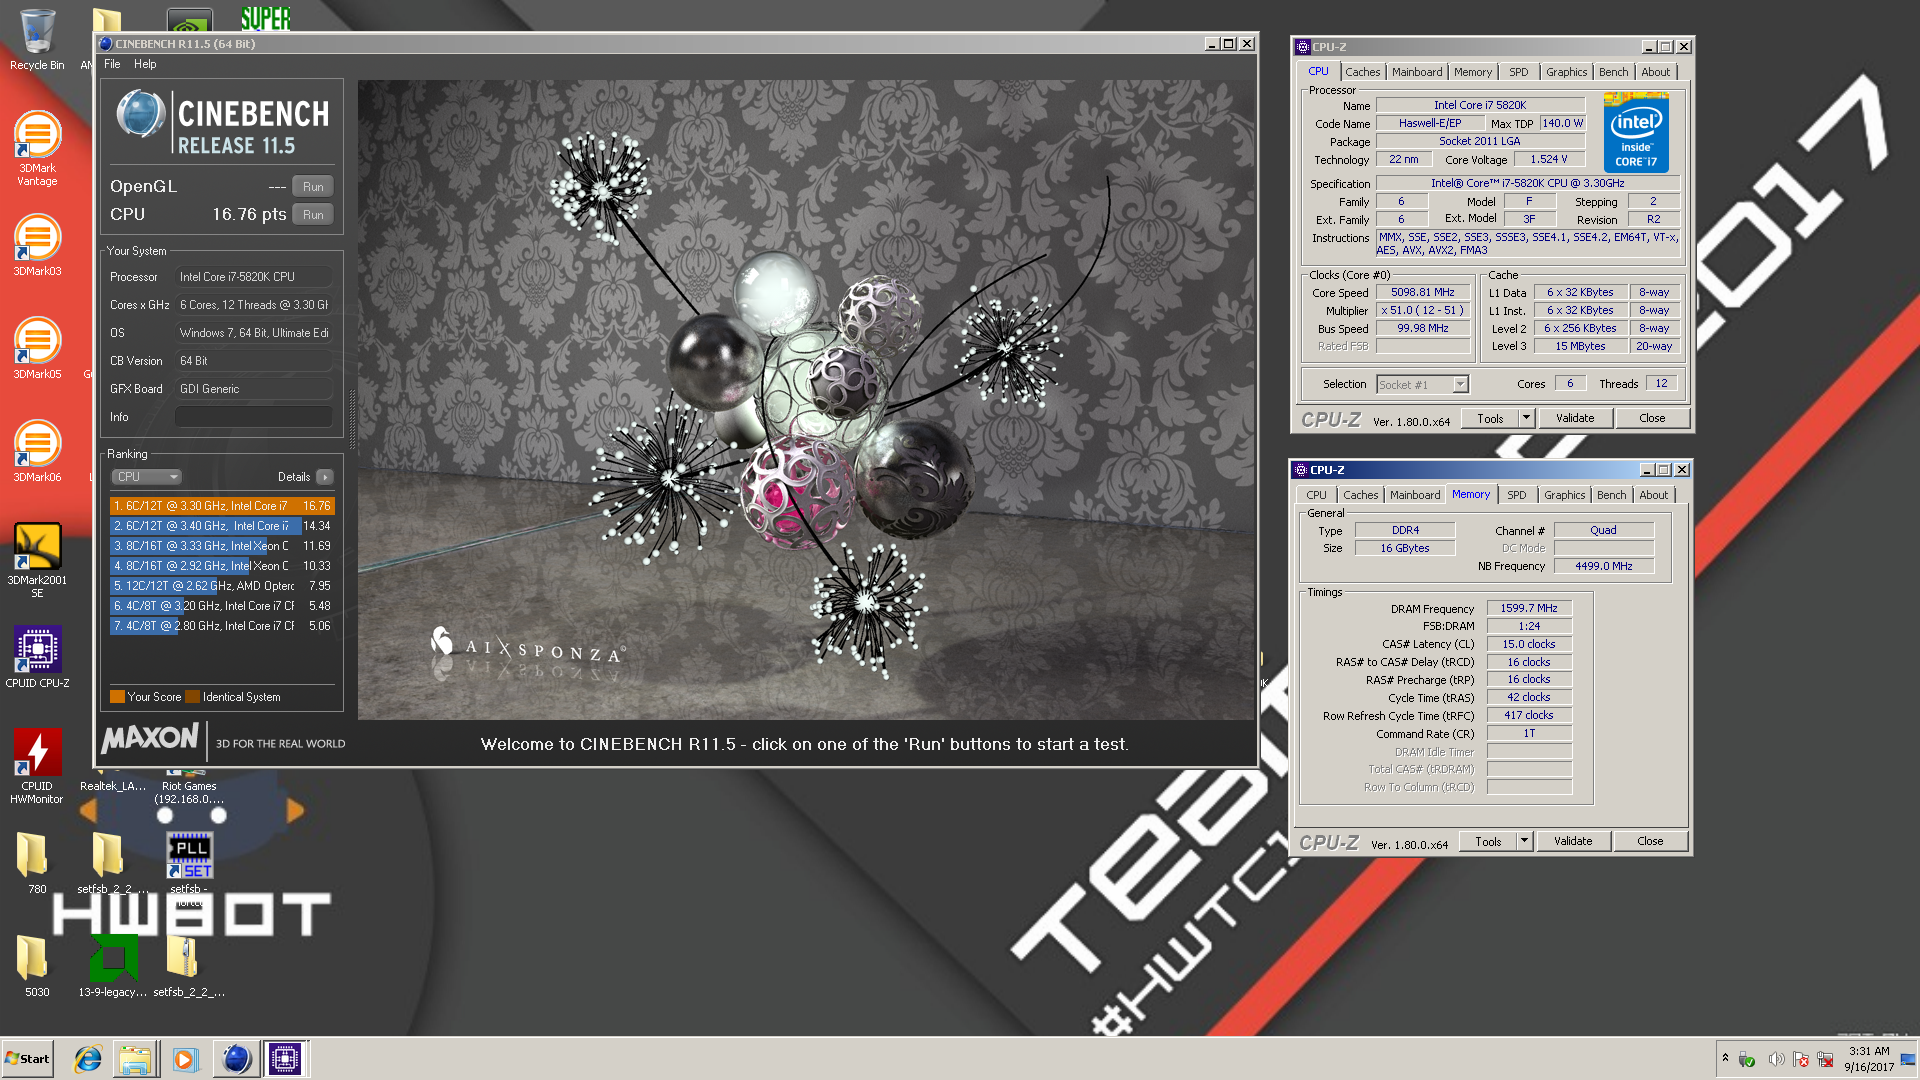Click Tools button in lower CPU-Z window
Screen dimensions: 1920x1080
[x=1488, y=841]
